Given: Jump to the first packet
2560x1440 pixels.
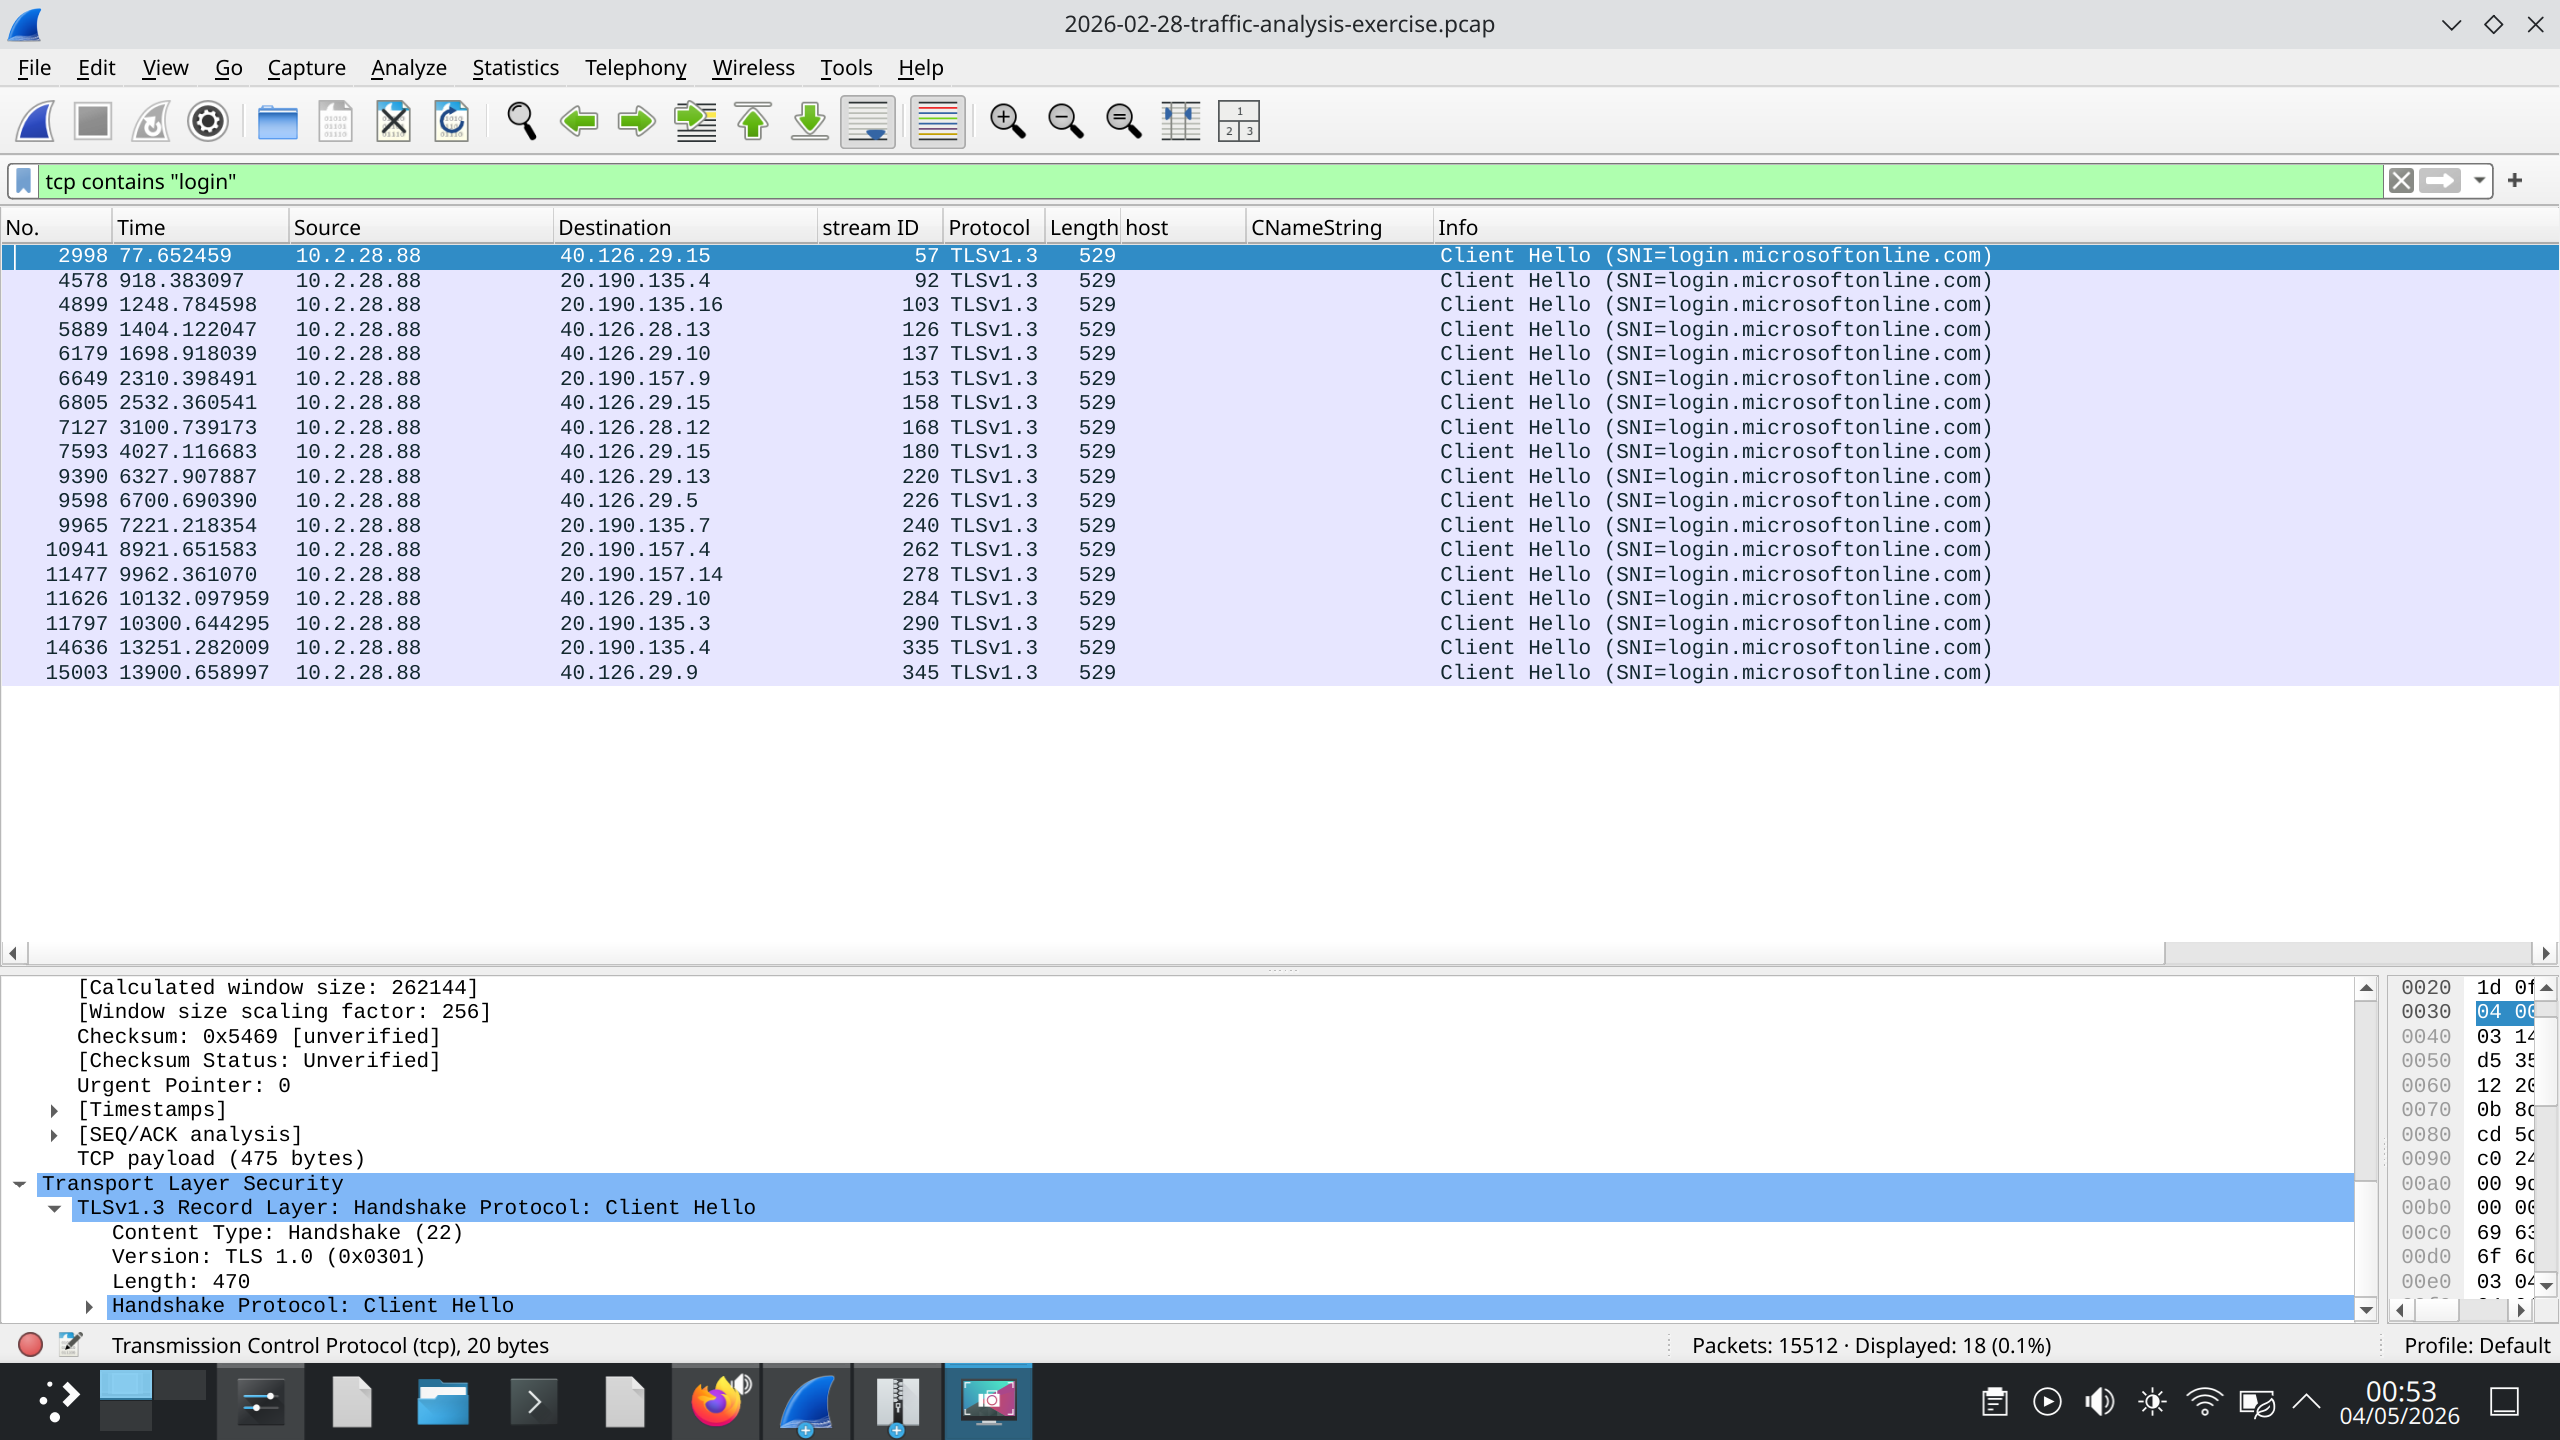Looking at the screenshot, I should pyautogui.click(x=753, y=122).
